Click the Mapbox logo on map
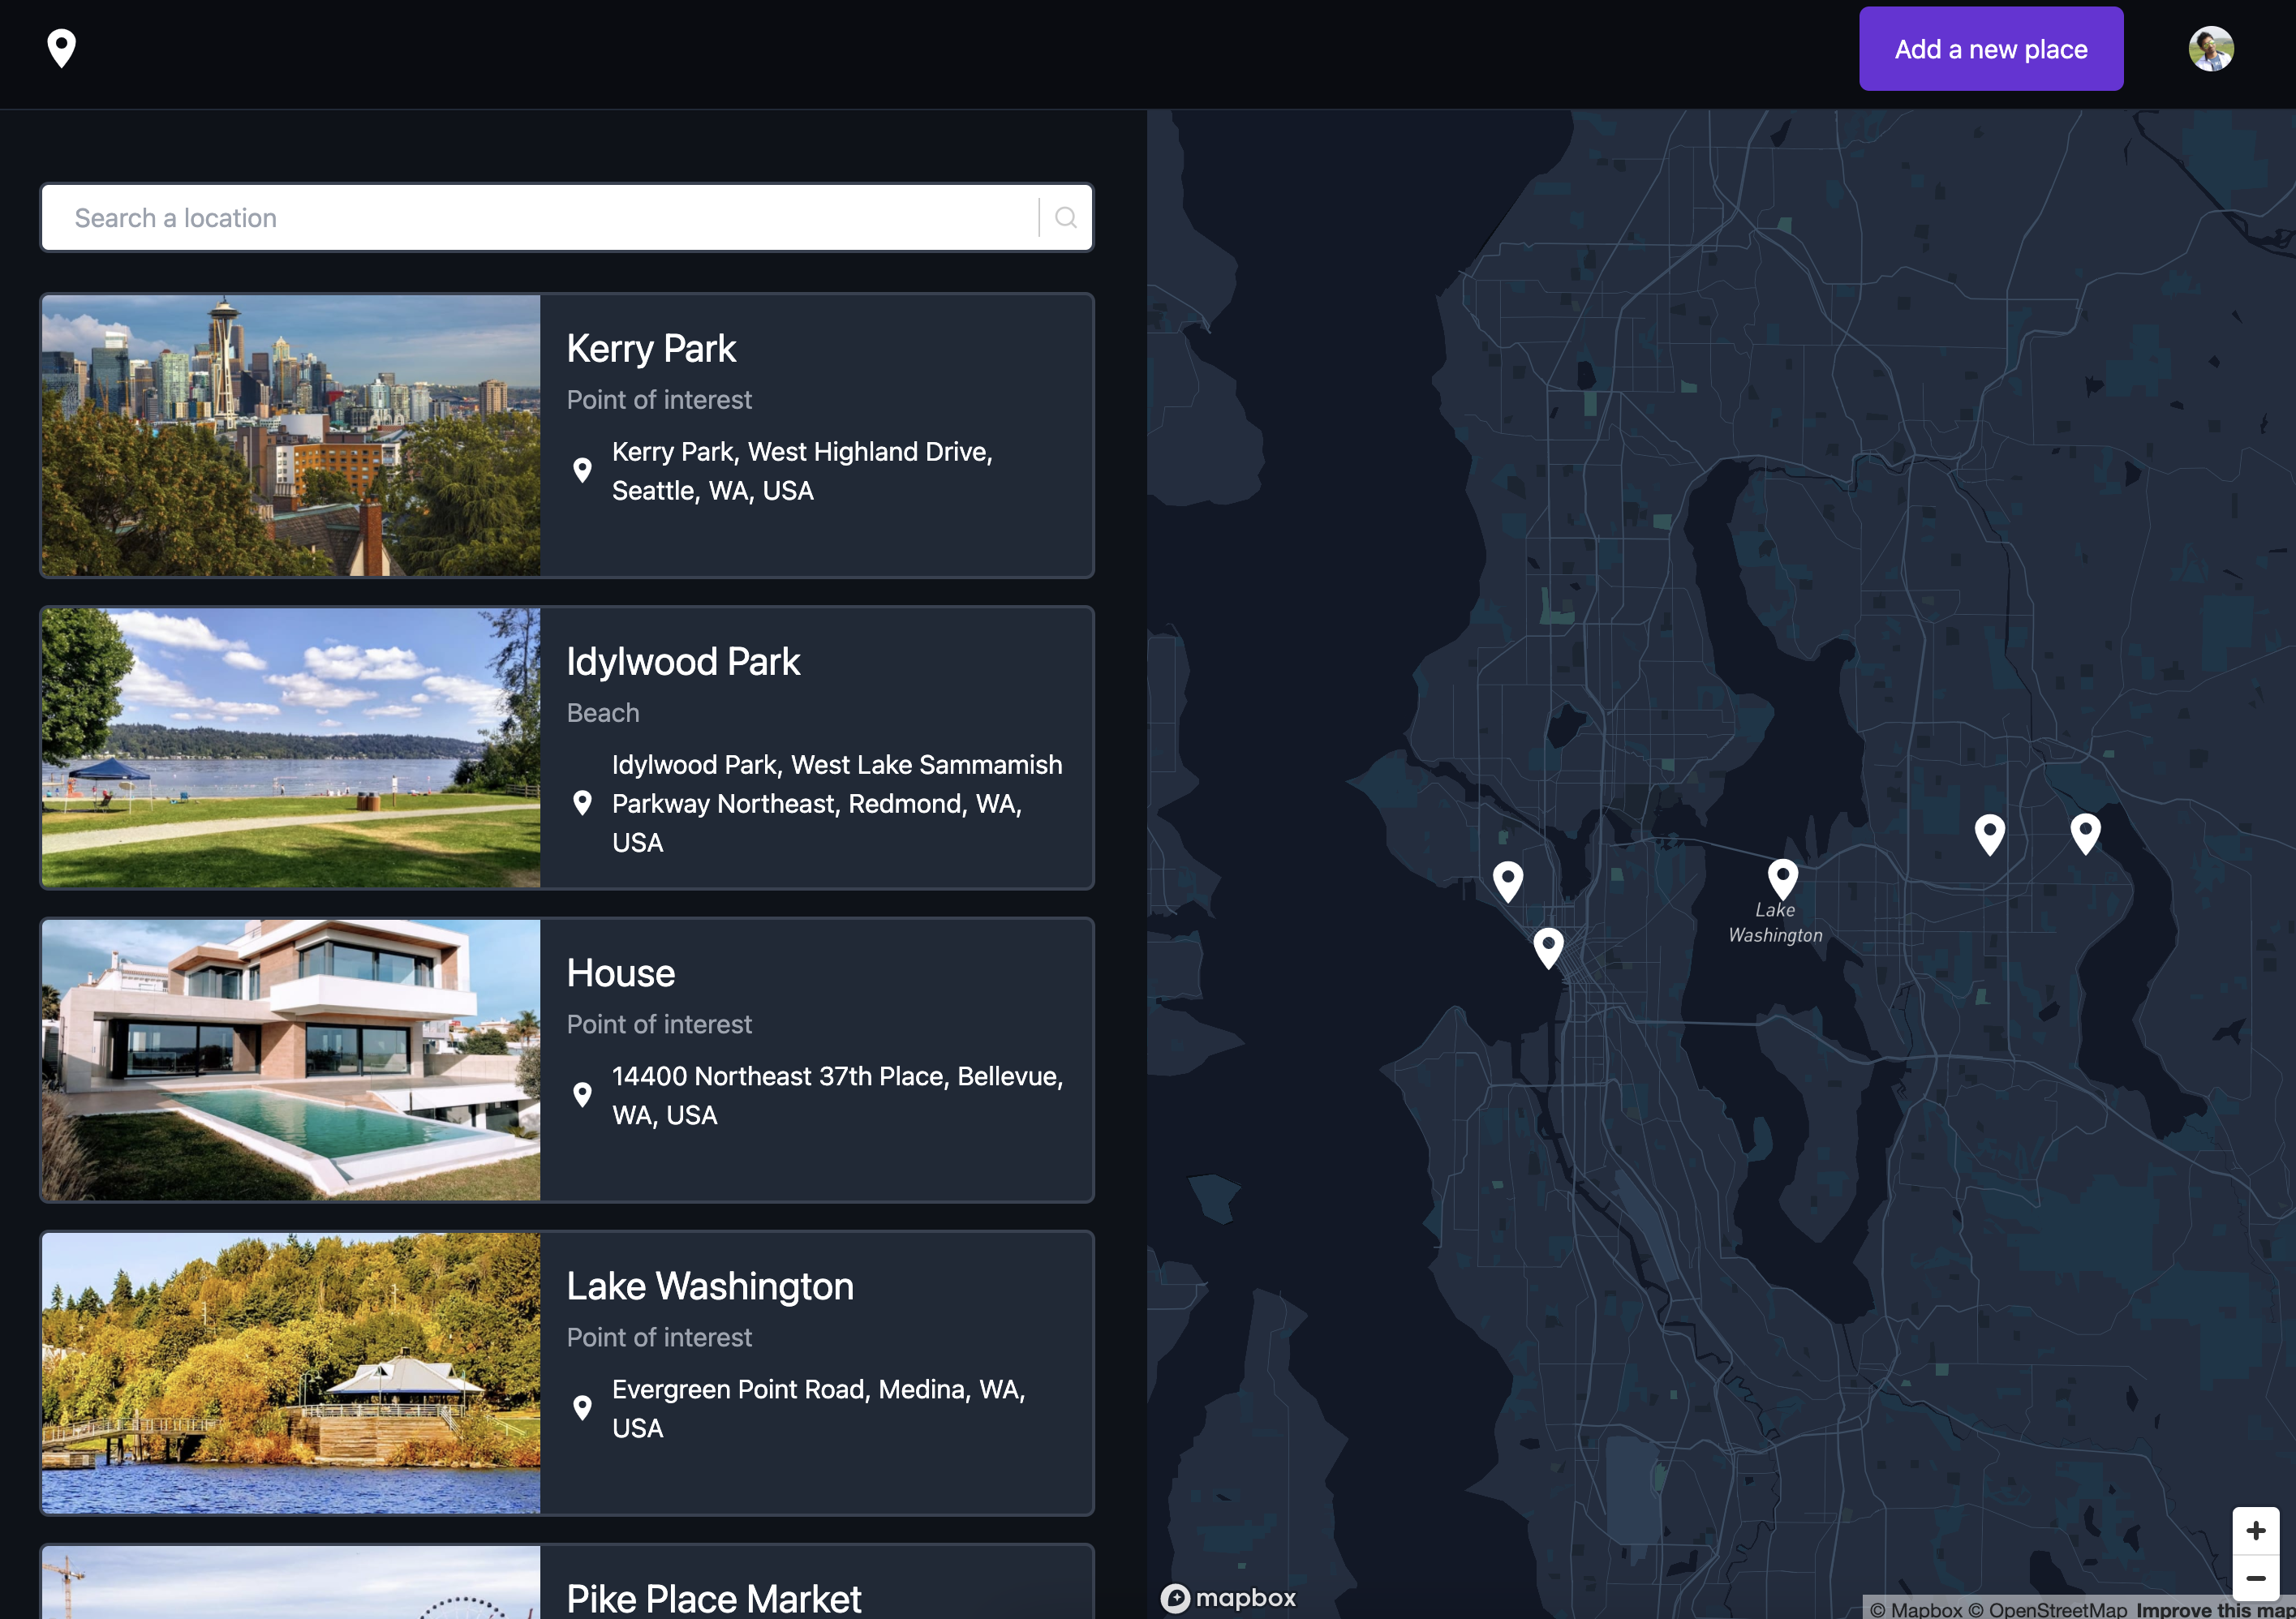Screen dimensions: 2296x1619 (1229, 1597)
